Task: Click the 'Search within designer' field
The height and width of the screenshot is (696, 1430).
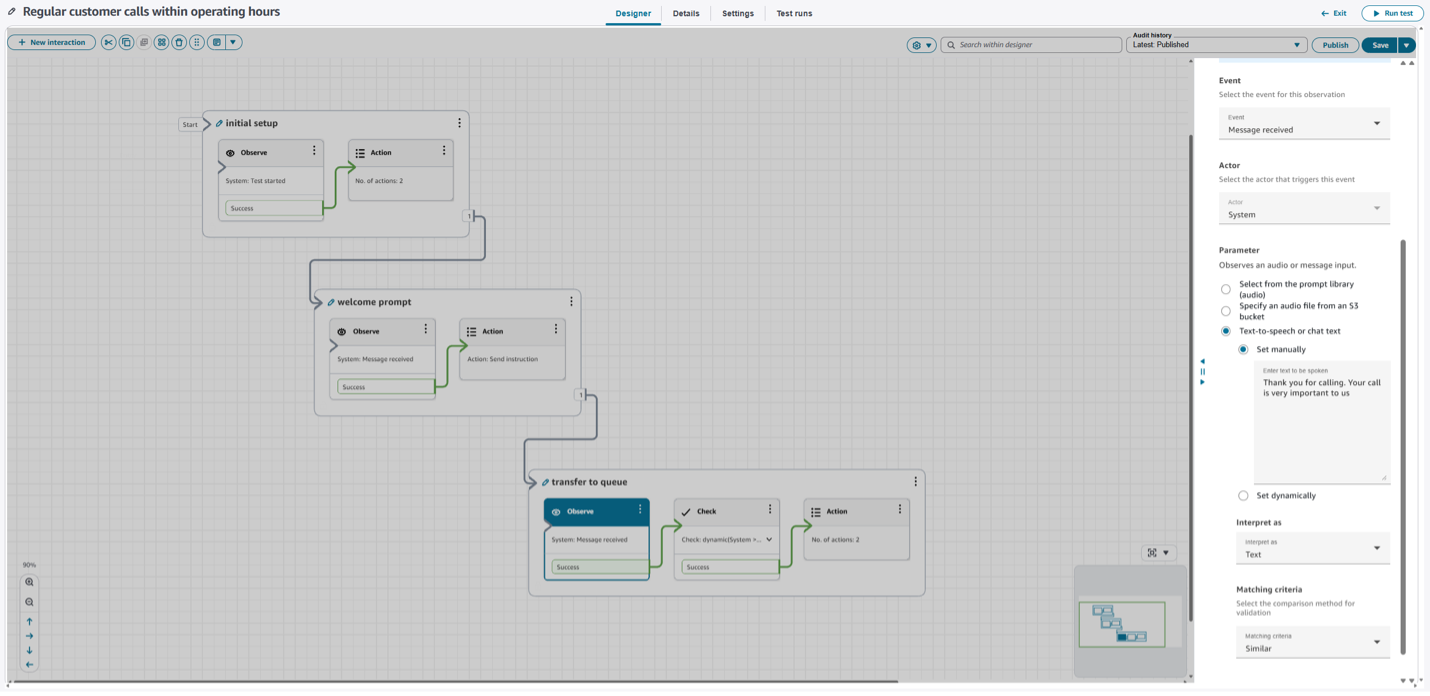Action: [x=1031, y=45]
